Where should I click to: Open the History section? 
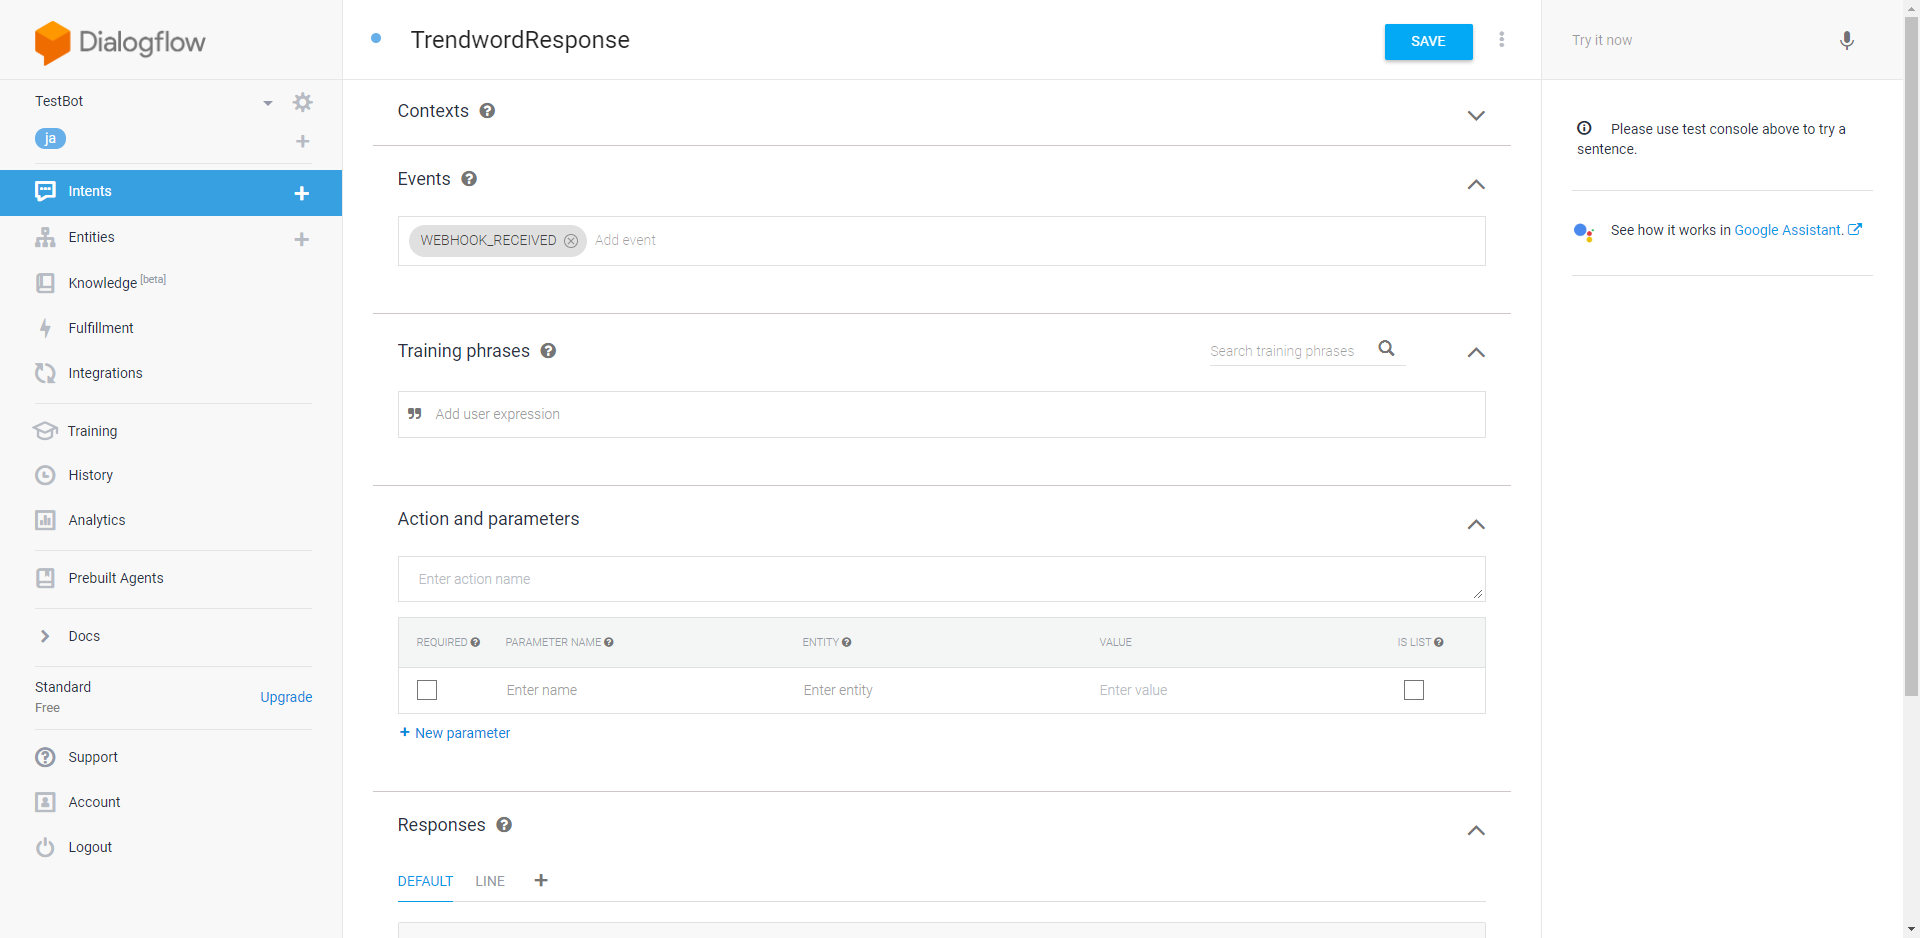(x=90, y=475)
